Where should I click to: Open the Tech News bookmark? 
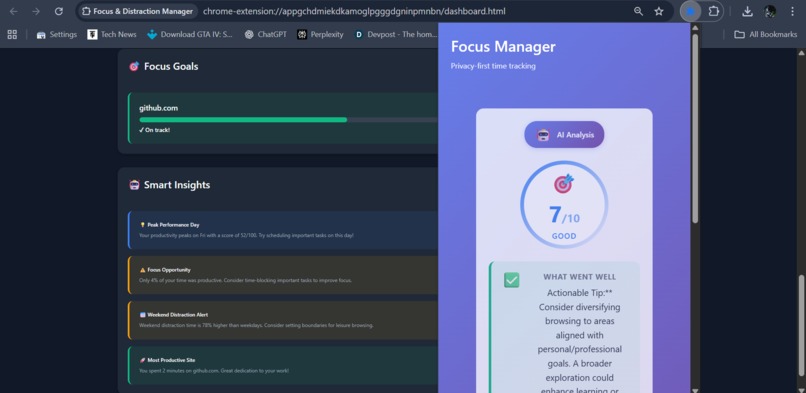(x=112, y=34)
